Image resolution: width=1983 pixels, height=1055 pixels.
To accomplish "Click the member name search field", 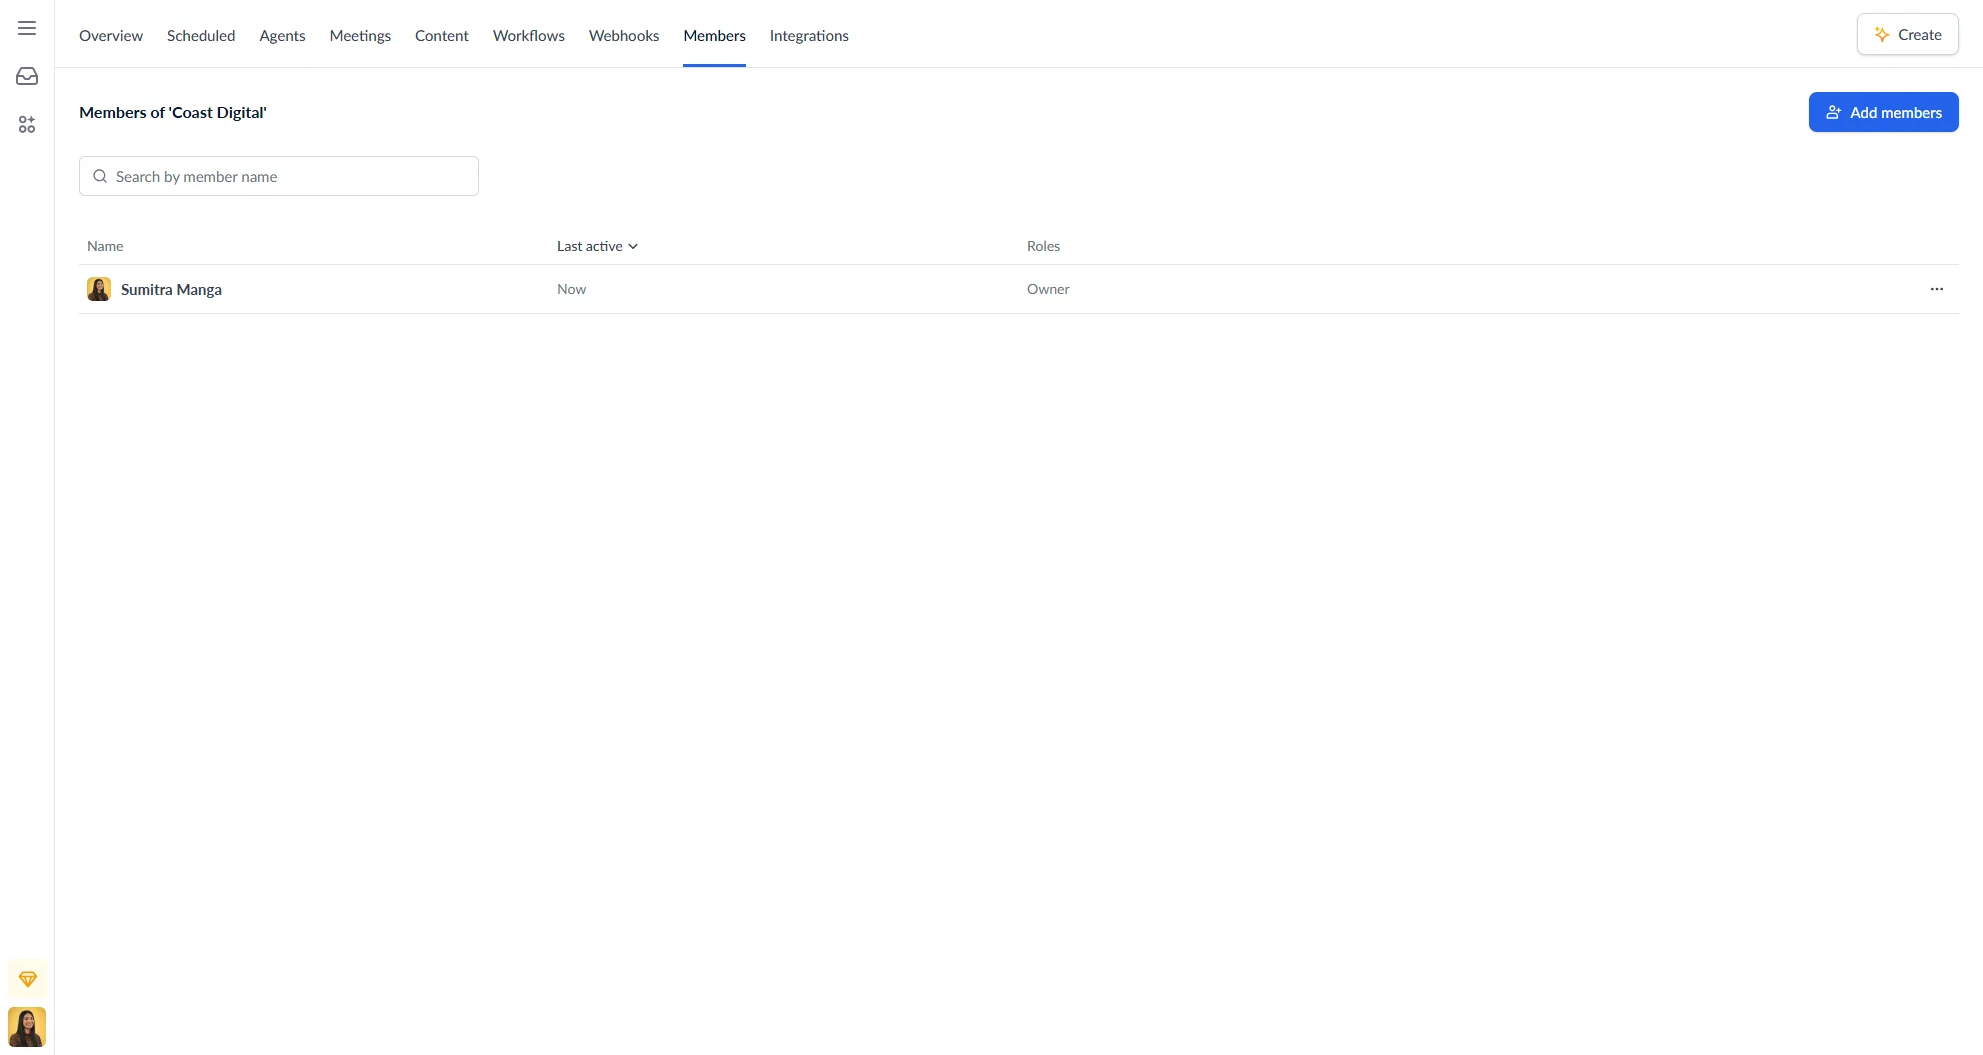I will [278, 176].
